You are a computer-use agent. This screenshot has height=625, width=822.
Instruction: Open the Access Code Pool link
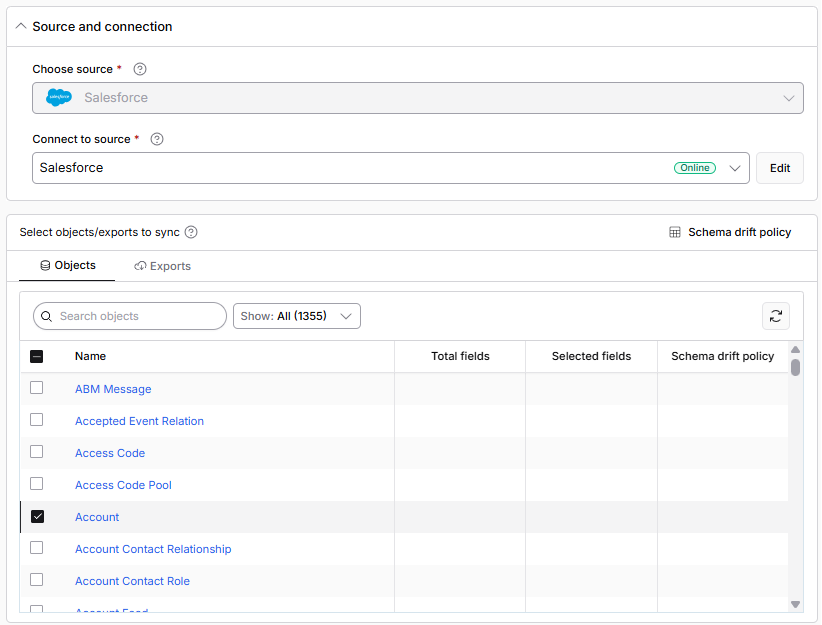(123, 485)
